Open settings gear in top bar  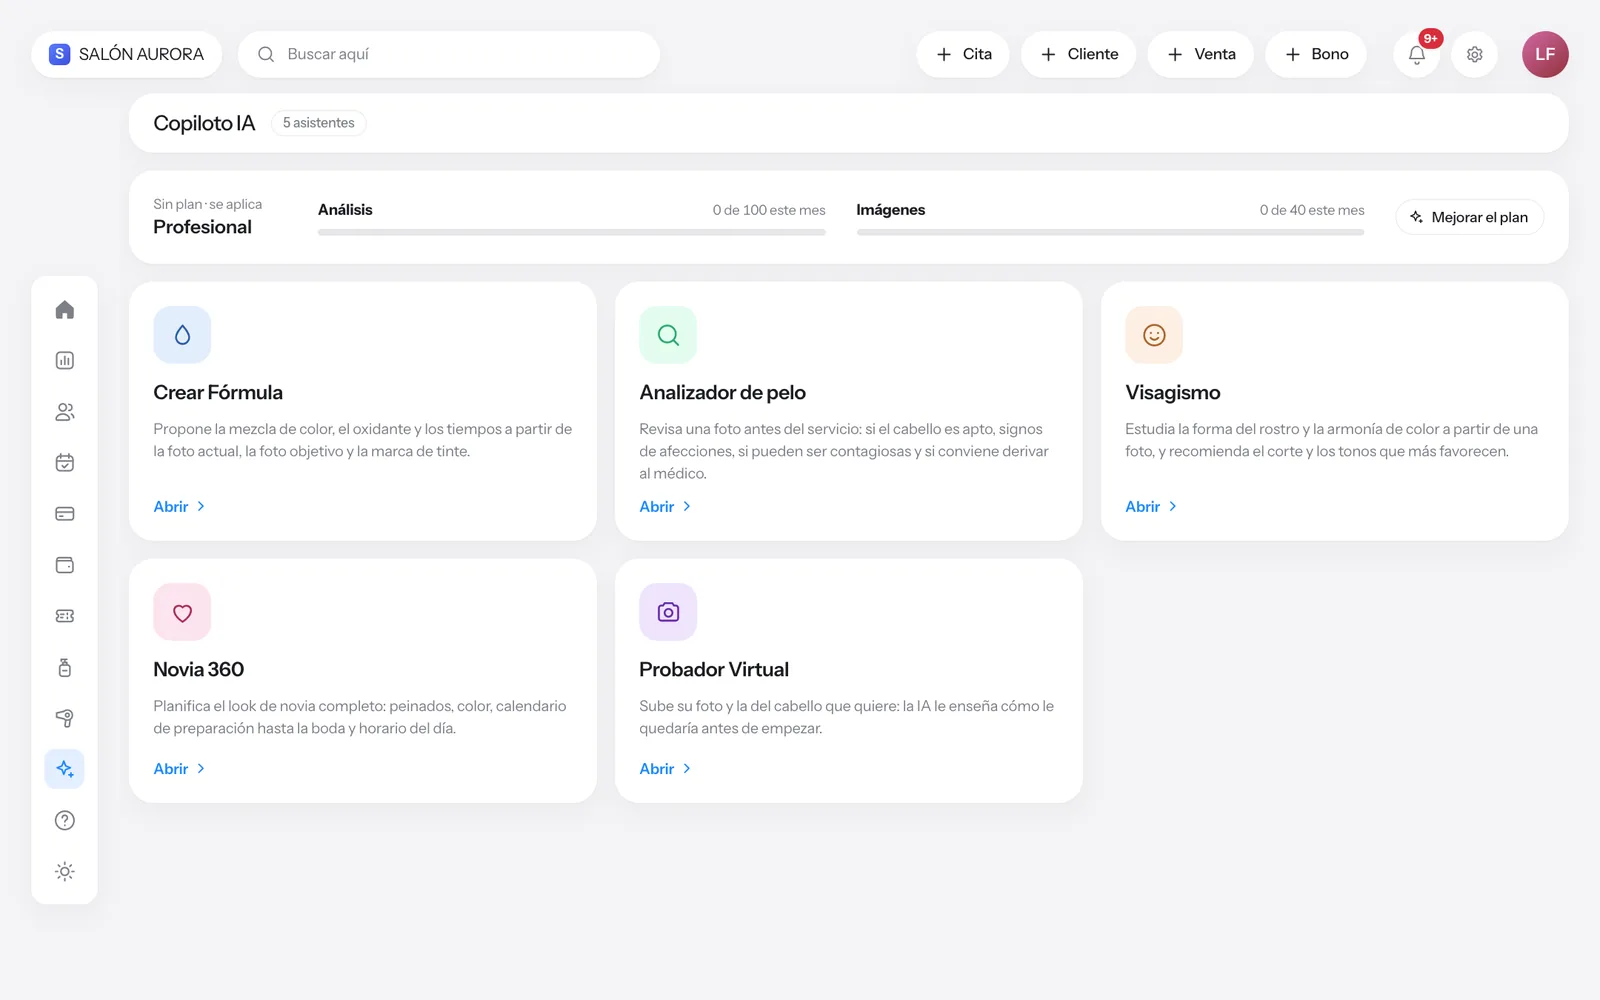pos(1474,54)
